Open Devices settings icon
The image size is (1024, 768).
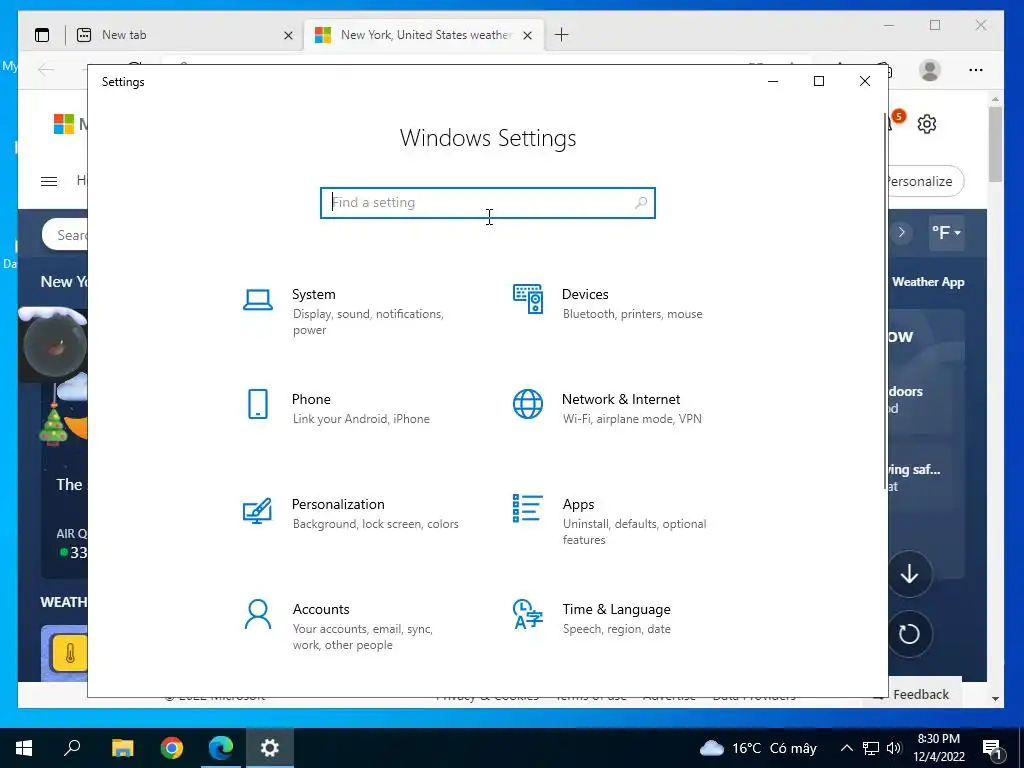[528, 299]
